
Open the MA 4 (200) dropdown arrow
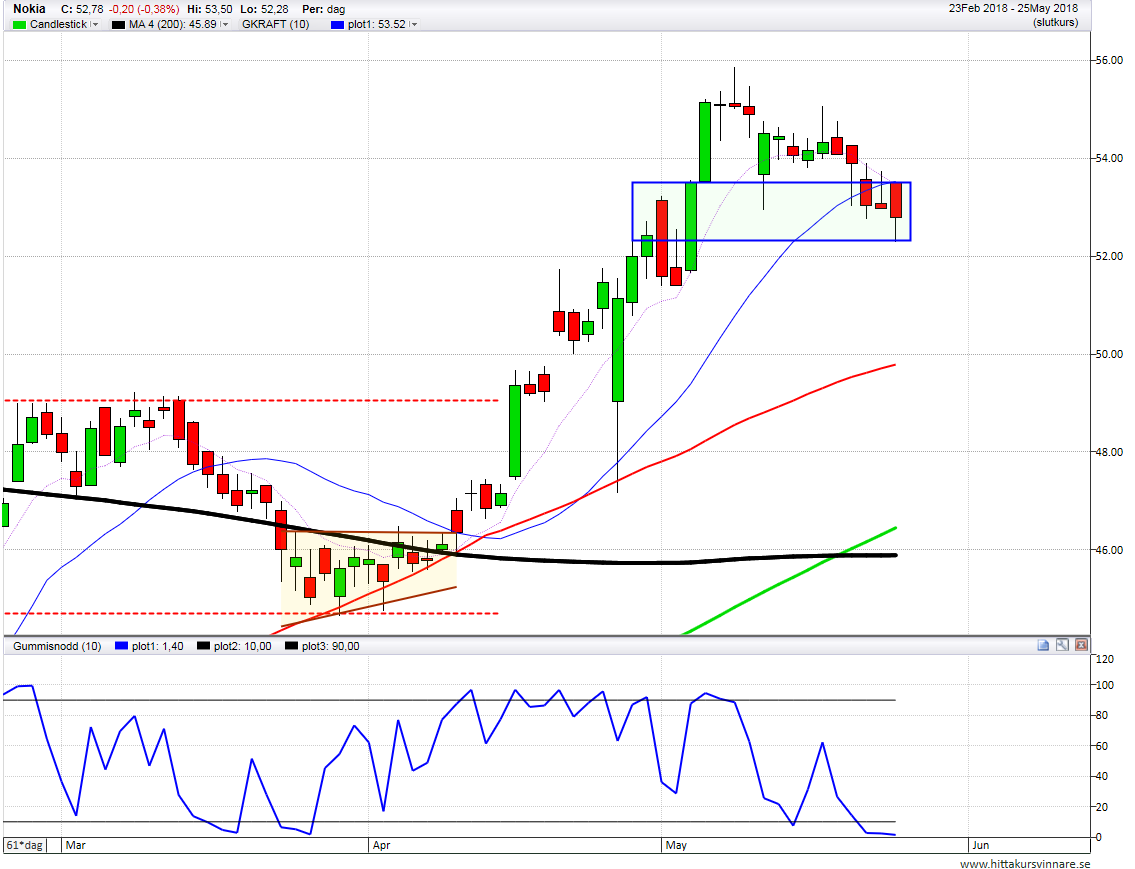point(224,25)
